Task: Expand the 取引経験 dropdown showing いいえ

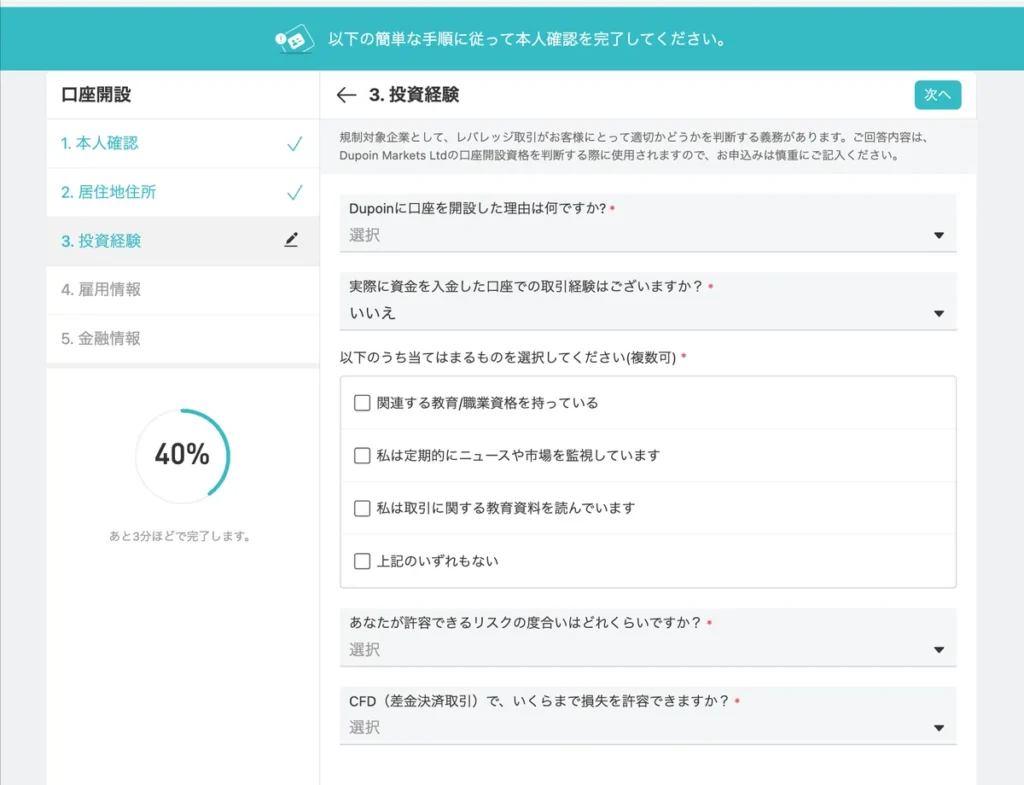Action: (647, 313)
